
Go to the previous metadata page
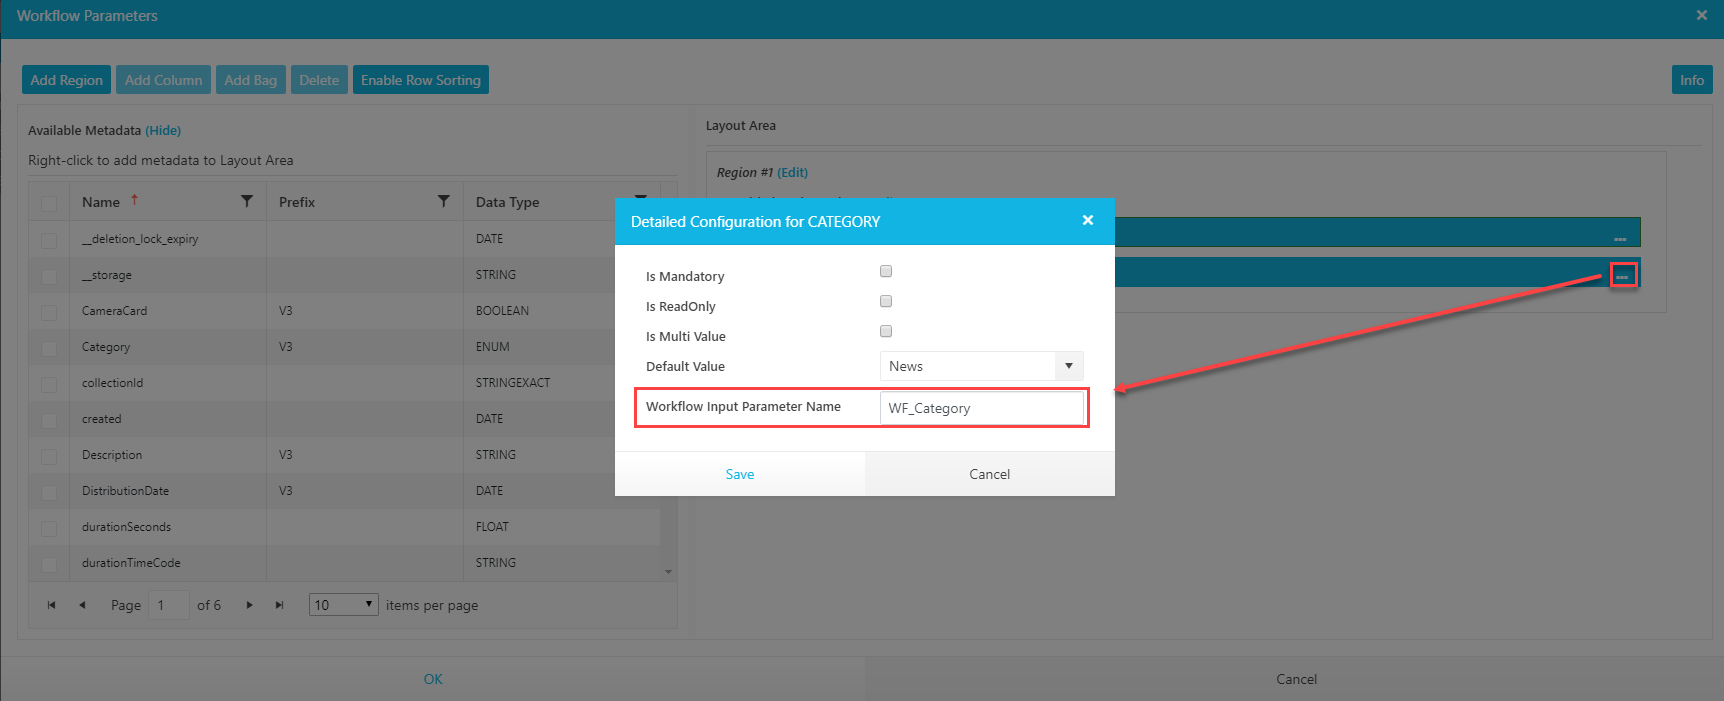[x=82, y=605]
